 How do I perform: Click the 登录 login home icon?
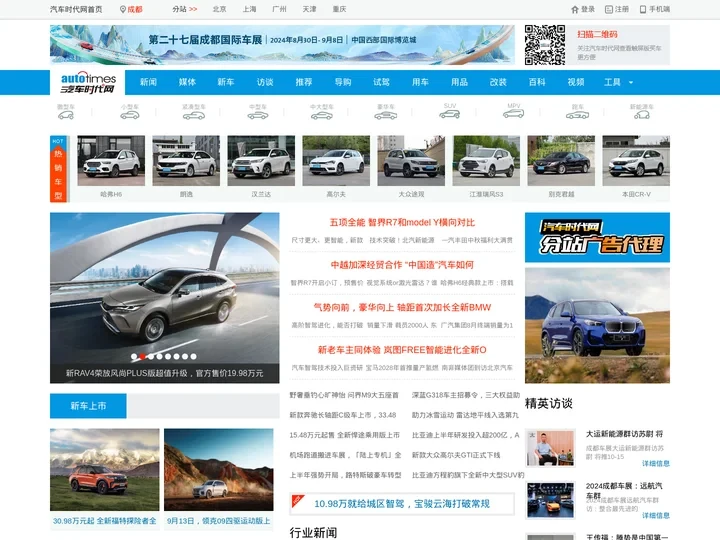click(574, 9)
